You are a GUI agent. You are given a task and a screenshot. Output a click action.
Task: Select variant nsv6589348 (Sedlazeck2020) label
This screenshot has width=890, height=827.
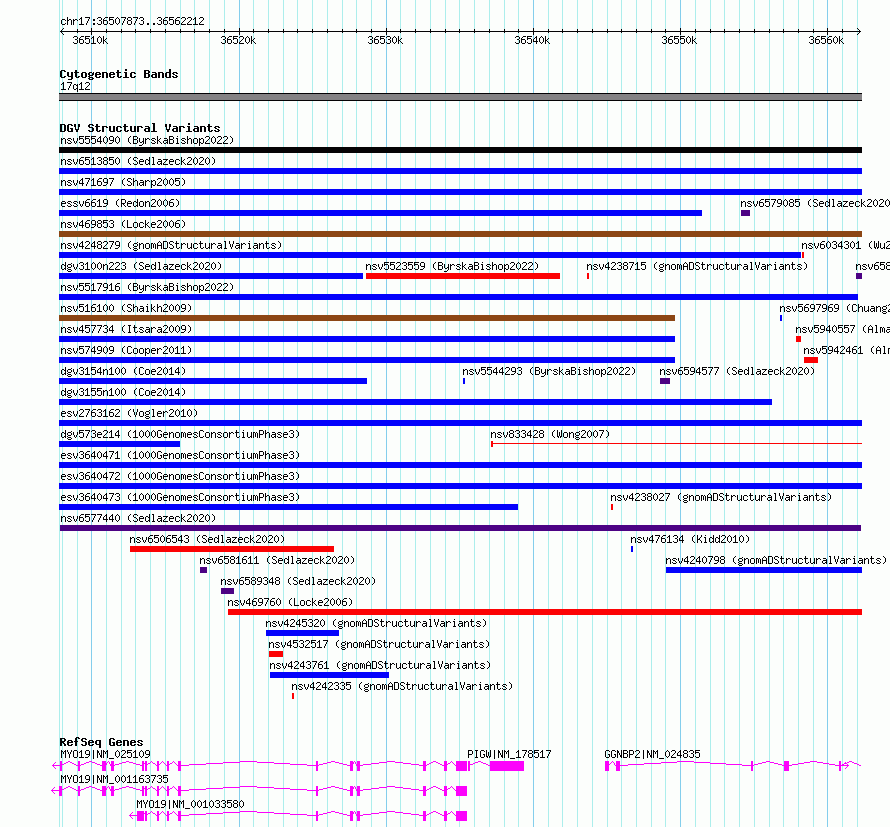pyautogui.click(x=298, y=581)
